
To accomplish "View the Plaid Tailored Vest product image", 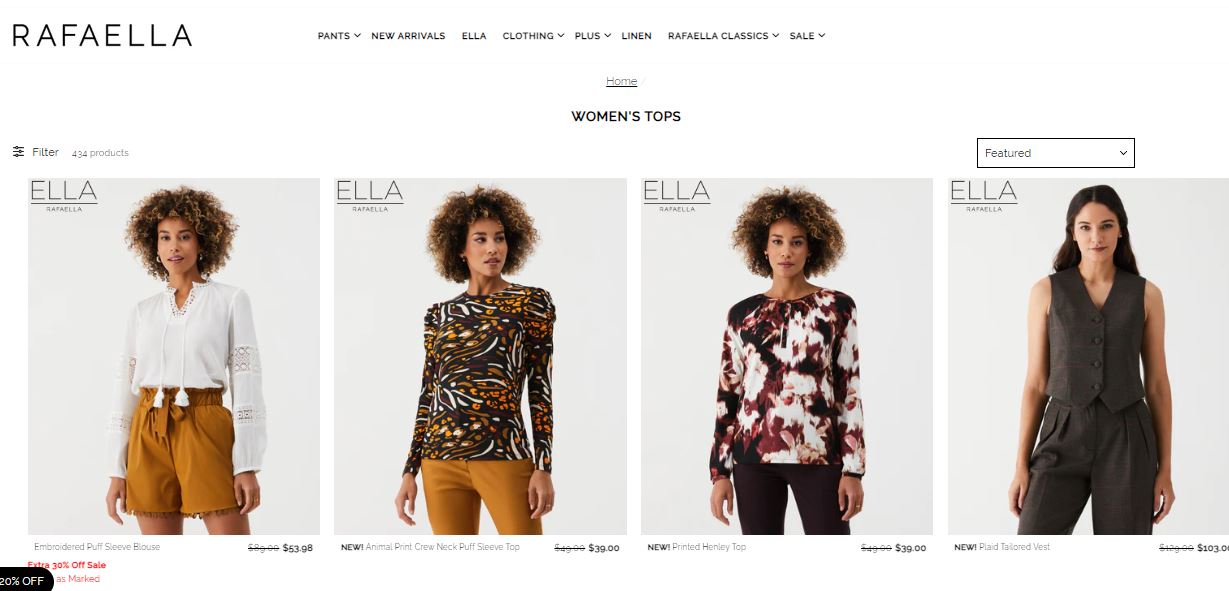I will pyautogui.click(x=1088, y=356).
